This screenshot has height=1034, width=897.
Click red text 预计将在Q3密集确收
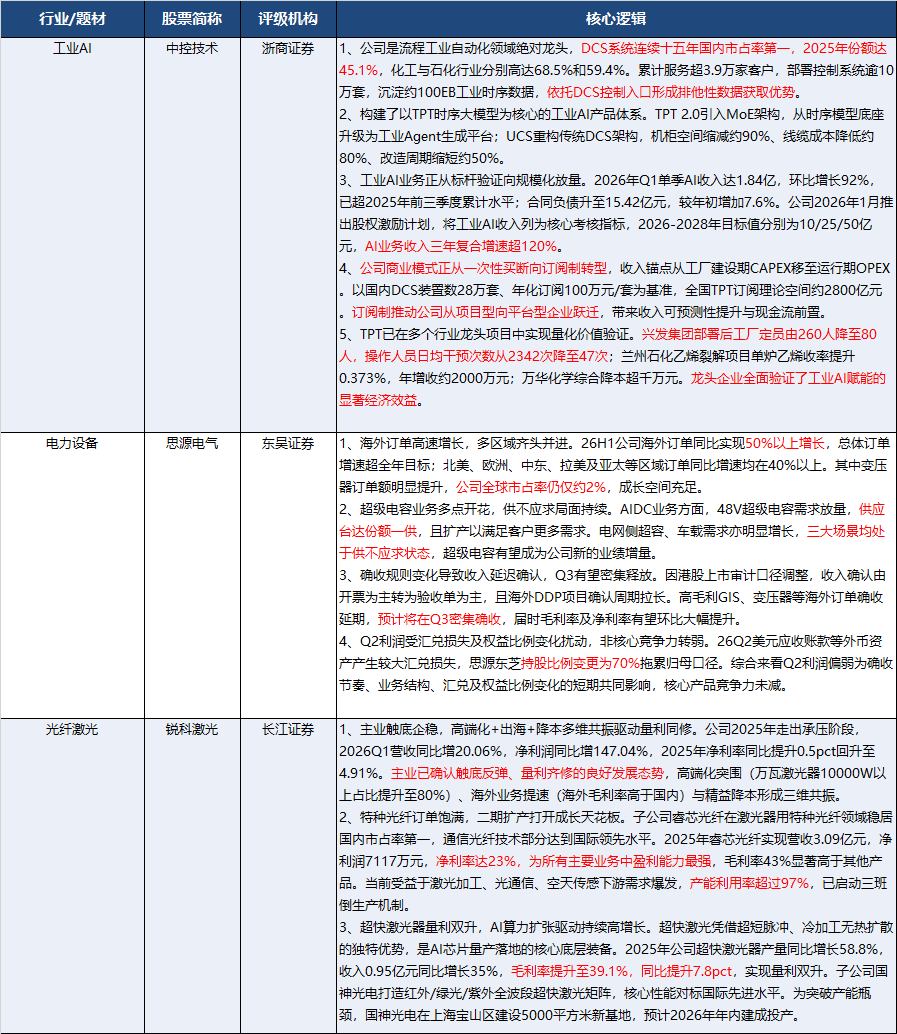pyautogui.click(x=439, y=619)
